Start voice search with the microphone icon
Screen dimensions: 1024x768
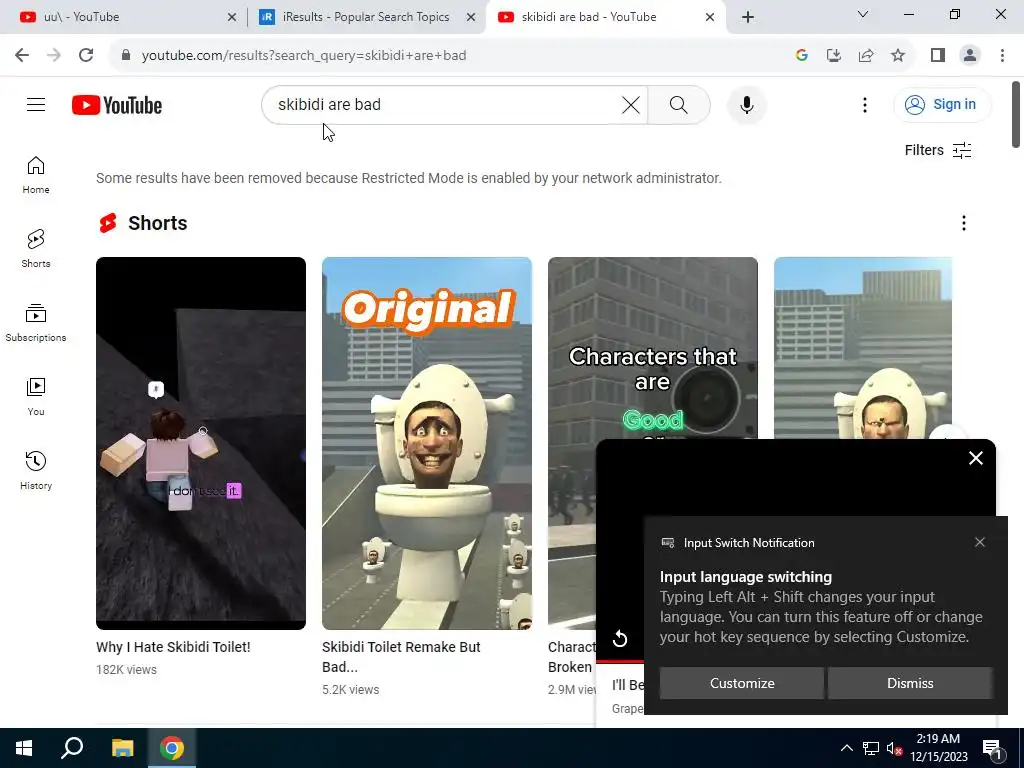(746, 104)
